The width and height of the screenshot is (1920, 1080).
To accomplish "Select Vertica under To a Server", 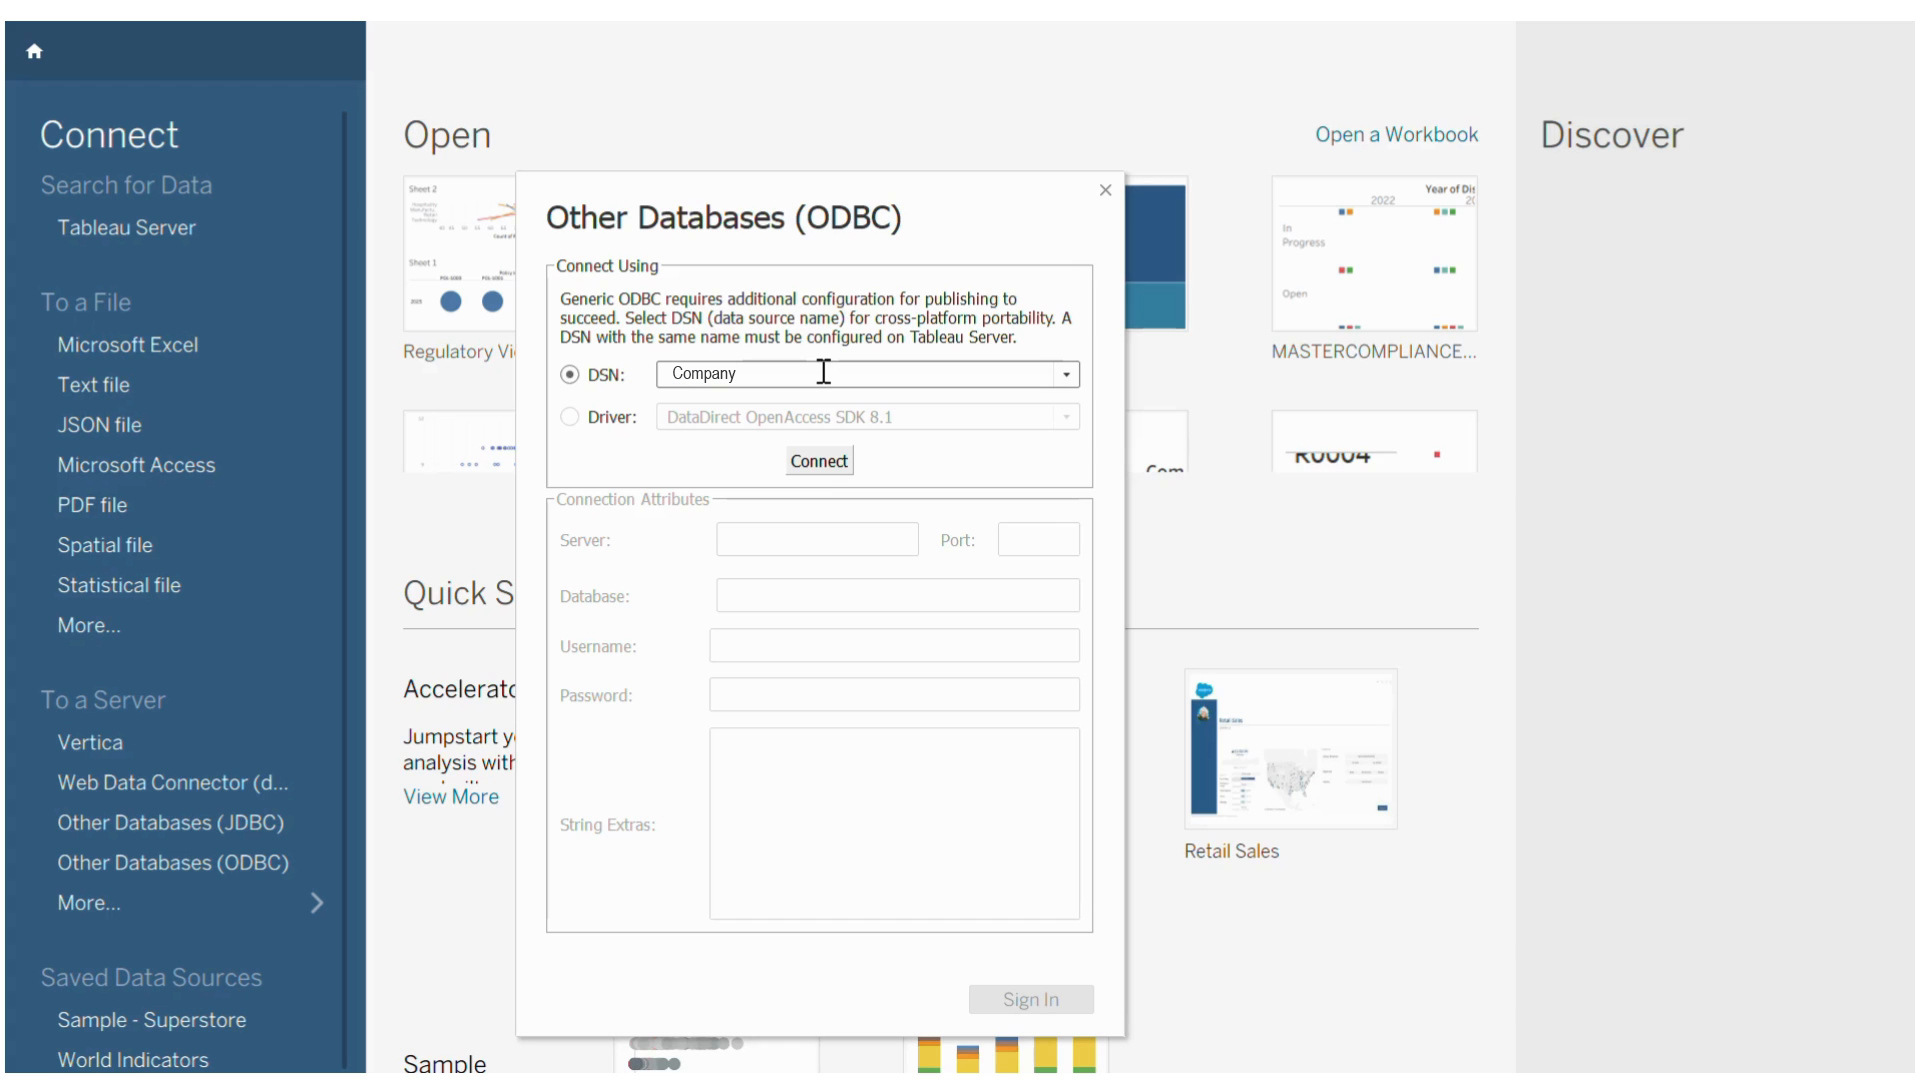I will pos(90,743).
